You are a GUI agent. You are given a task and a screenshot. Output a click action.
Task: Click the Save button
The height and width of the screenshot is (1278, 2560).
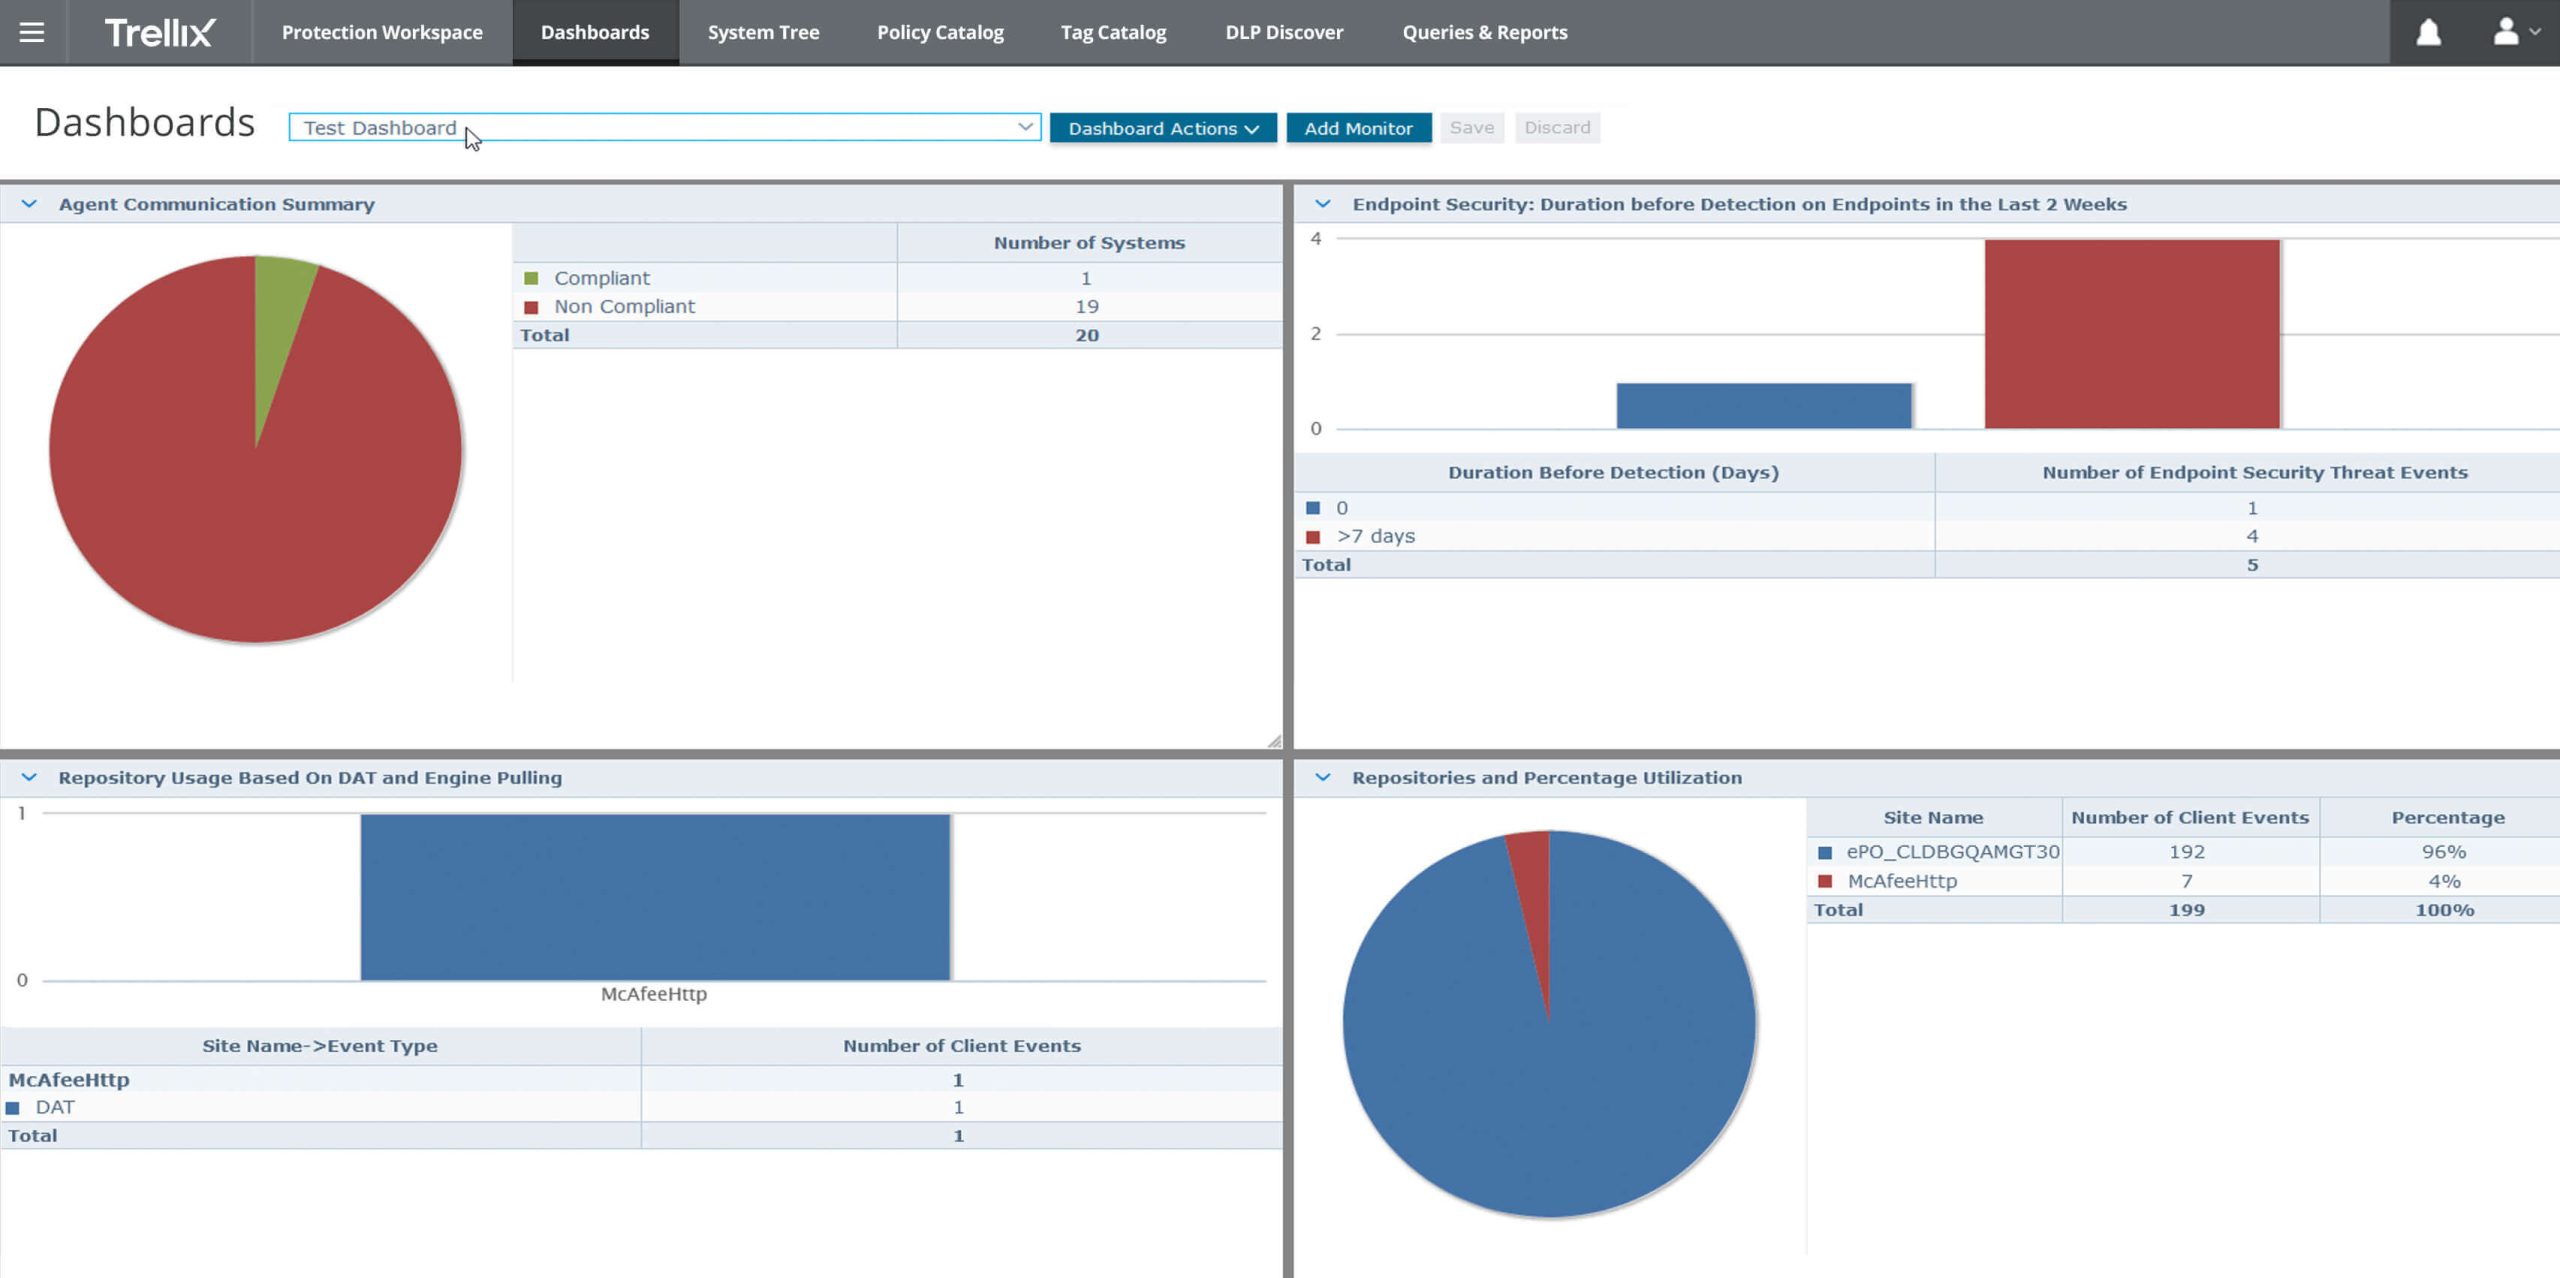click(1469, 127)
